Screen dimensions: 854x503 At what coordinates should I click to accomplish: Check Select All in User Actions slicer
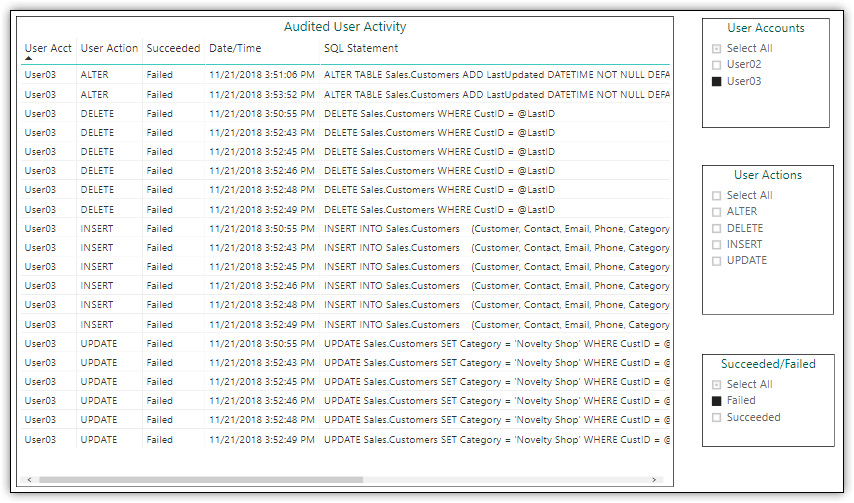click(x=716, y=195)
